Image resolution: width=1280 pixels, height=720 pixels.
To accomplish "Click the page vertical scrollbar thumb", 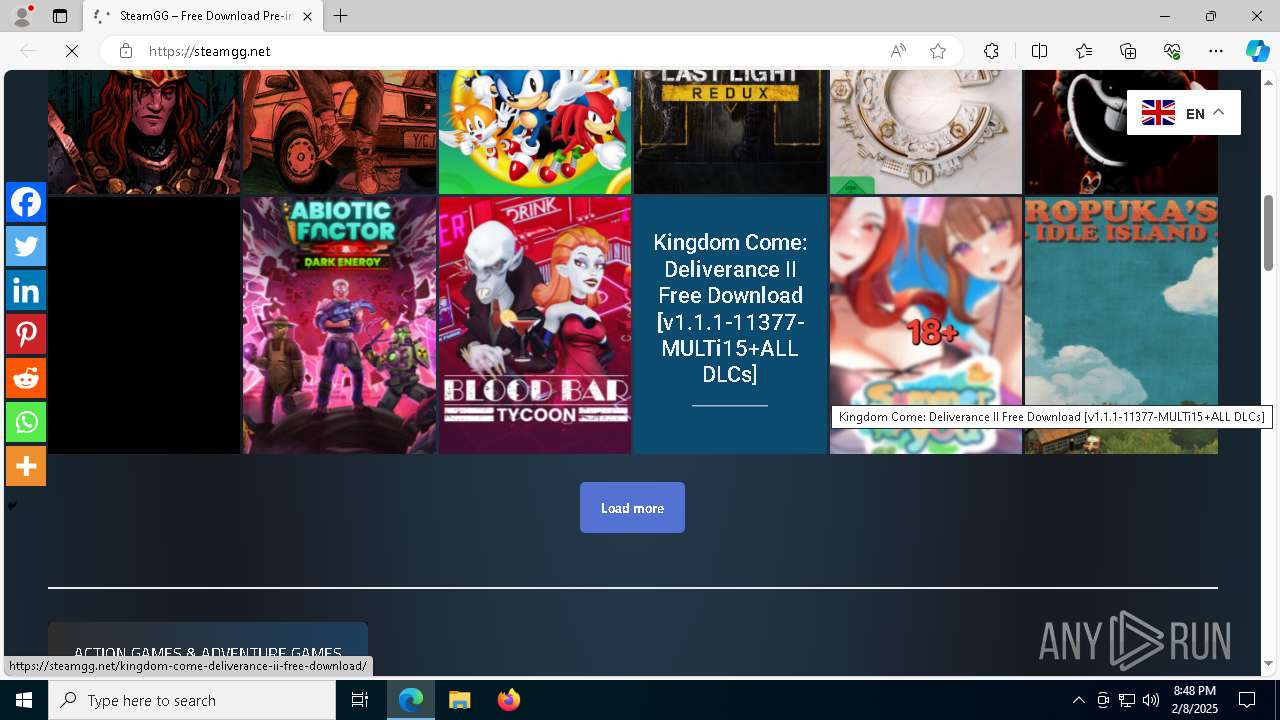I will (1268, 232).
